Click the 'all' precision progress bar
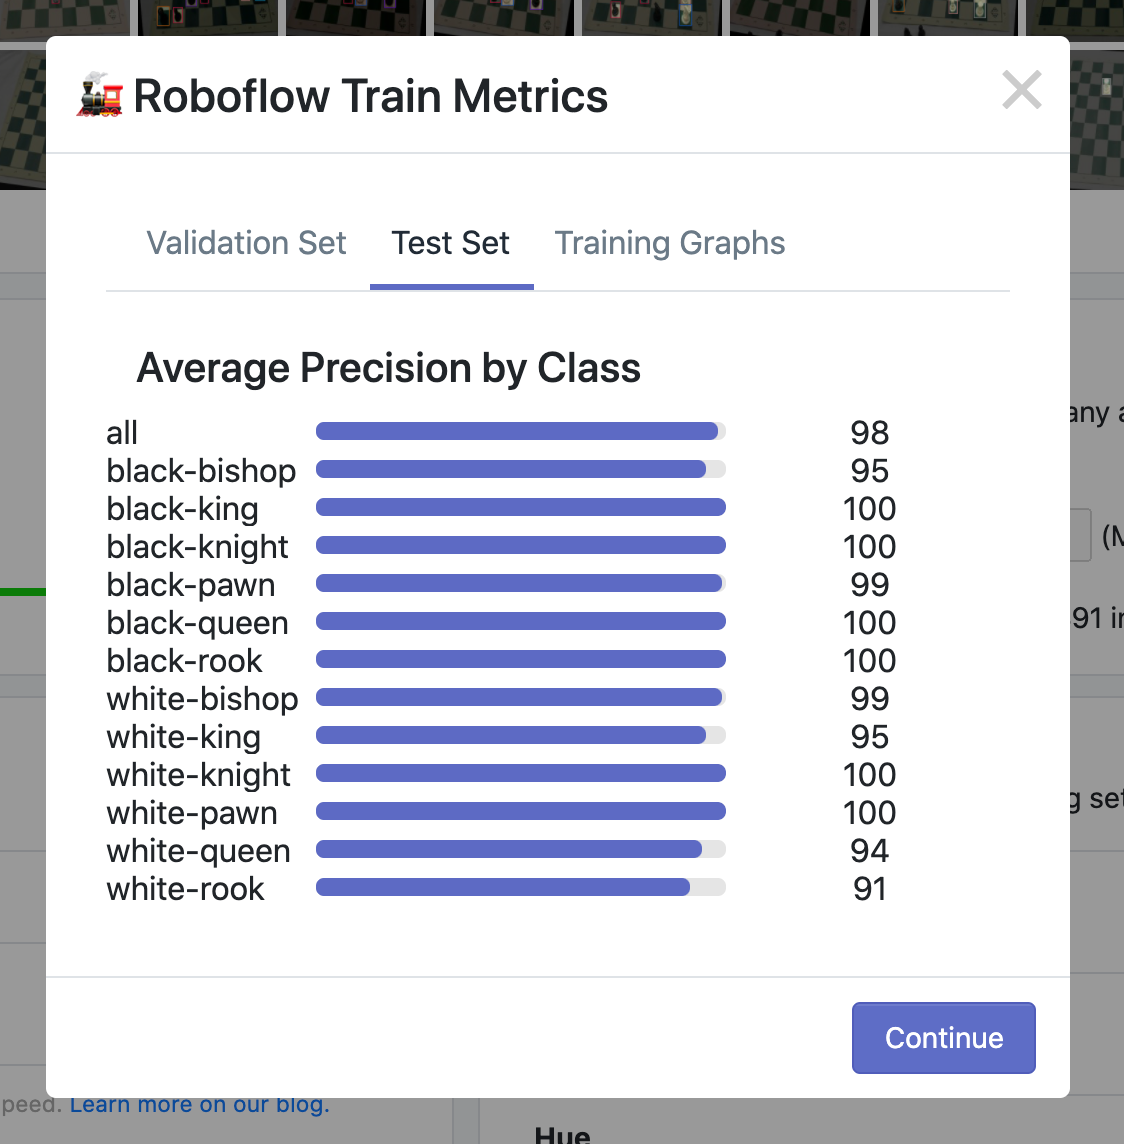The image size is (1124, 1144). (521, 431)
